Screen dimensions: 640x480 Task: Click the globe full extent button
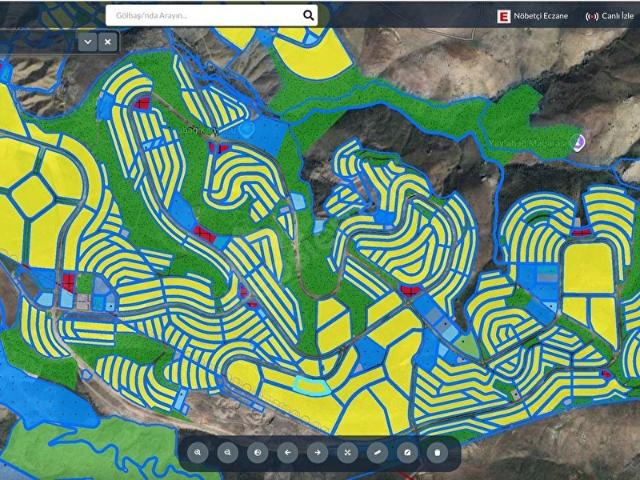coord(258,452)
